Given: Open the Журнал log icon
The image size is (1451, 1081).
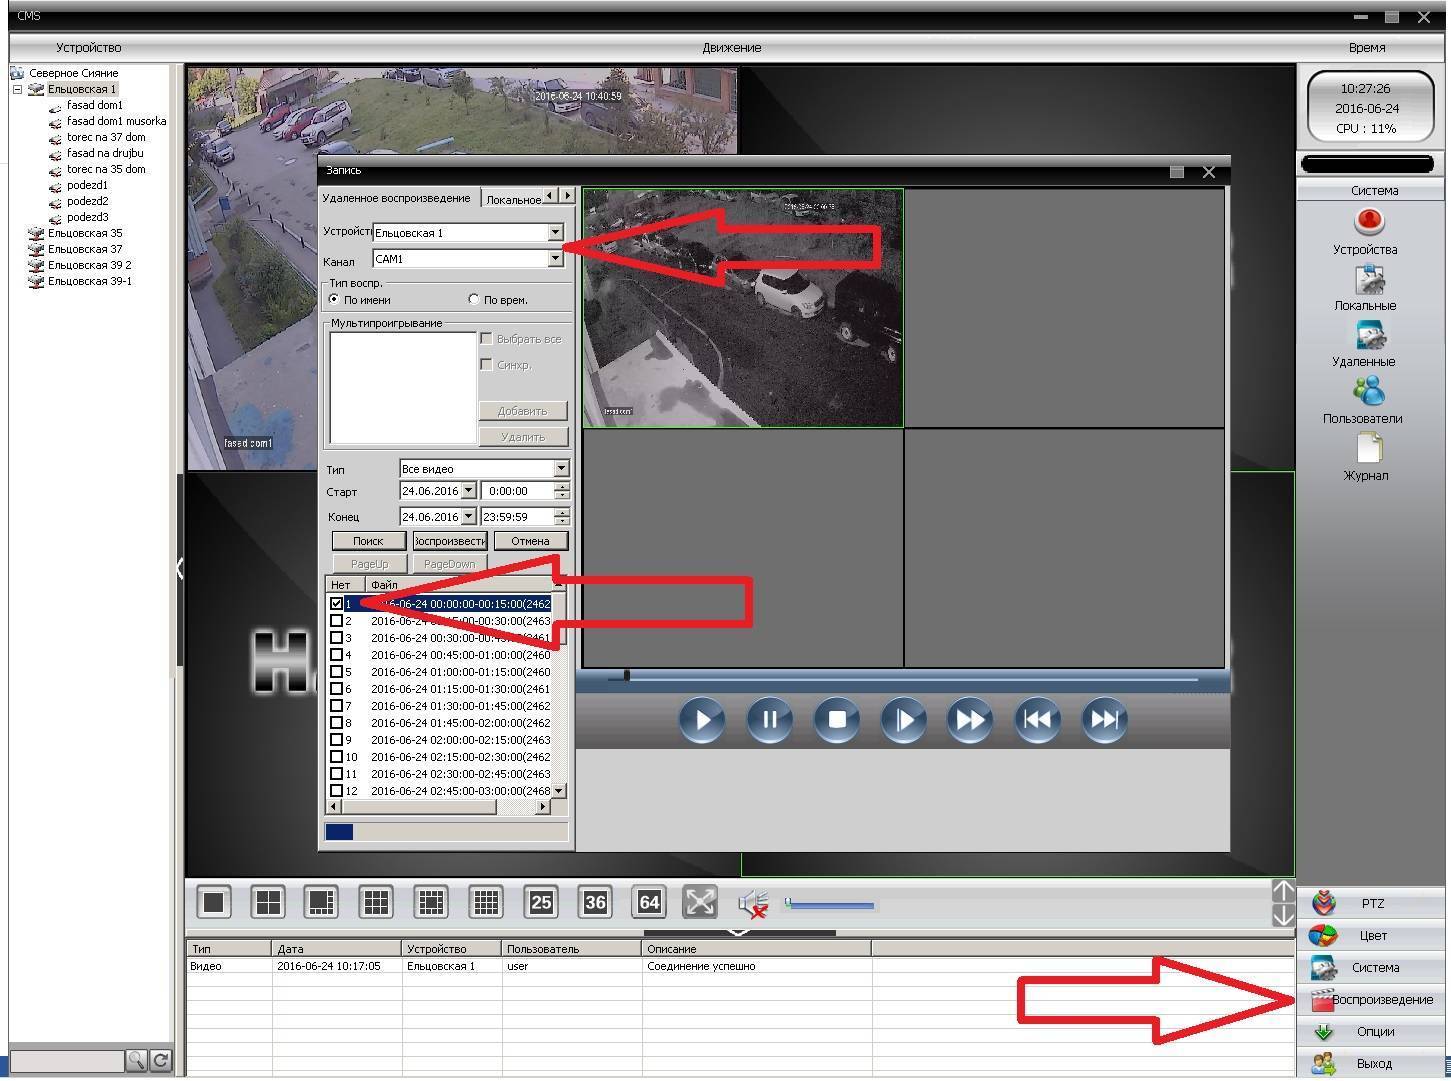Looking at the screenshot, I should [x=1368, y=449].
